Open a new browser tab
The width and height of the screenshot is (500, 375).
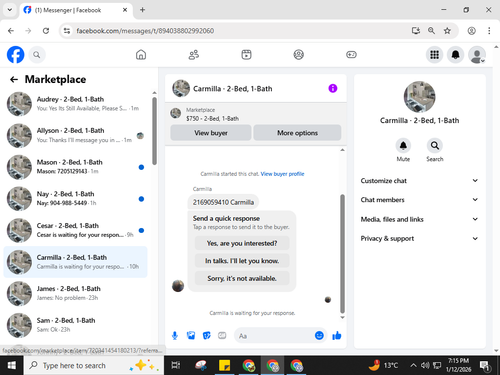[x=142, y=10]
